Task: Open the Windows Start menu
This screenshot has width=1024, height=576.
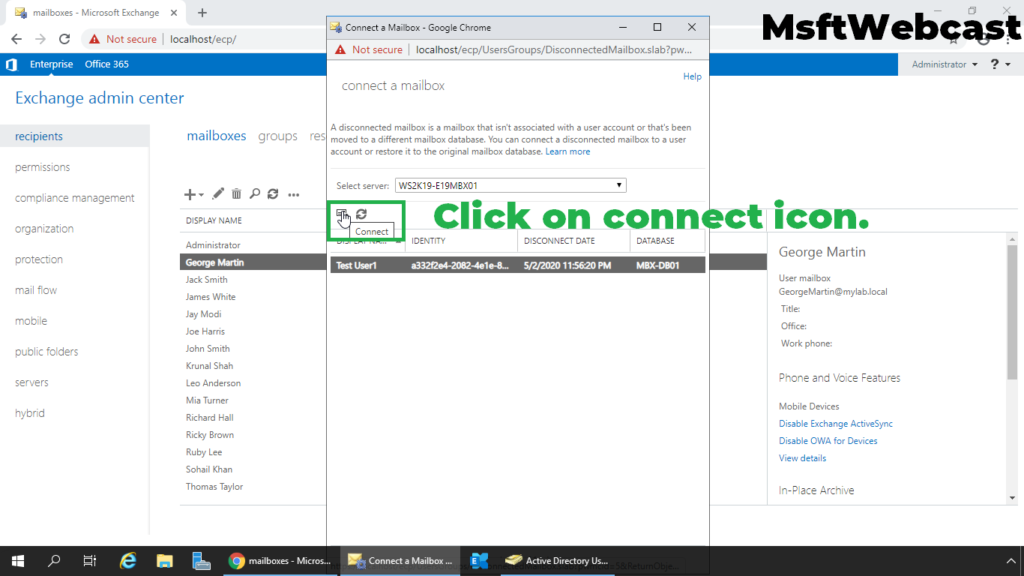Action: pos(18,561)
